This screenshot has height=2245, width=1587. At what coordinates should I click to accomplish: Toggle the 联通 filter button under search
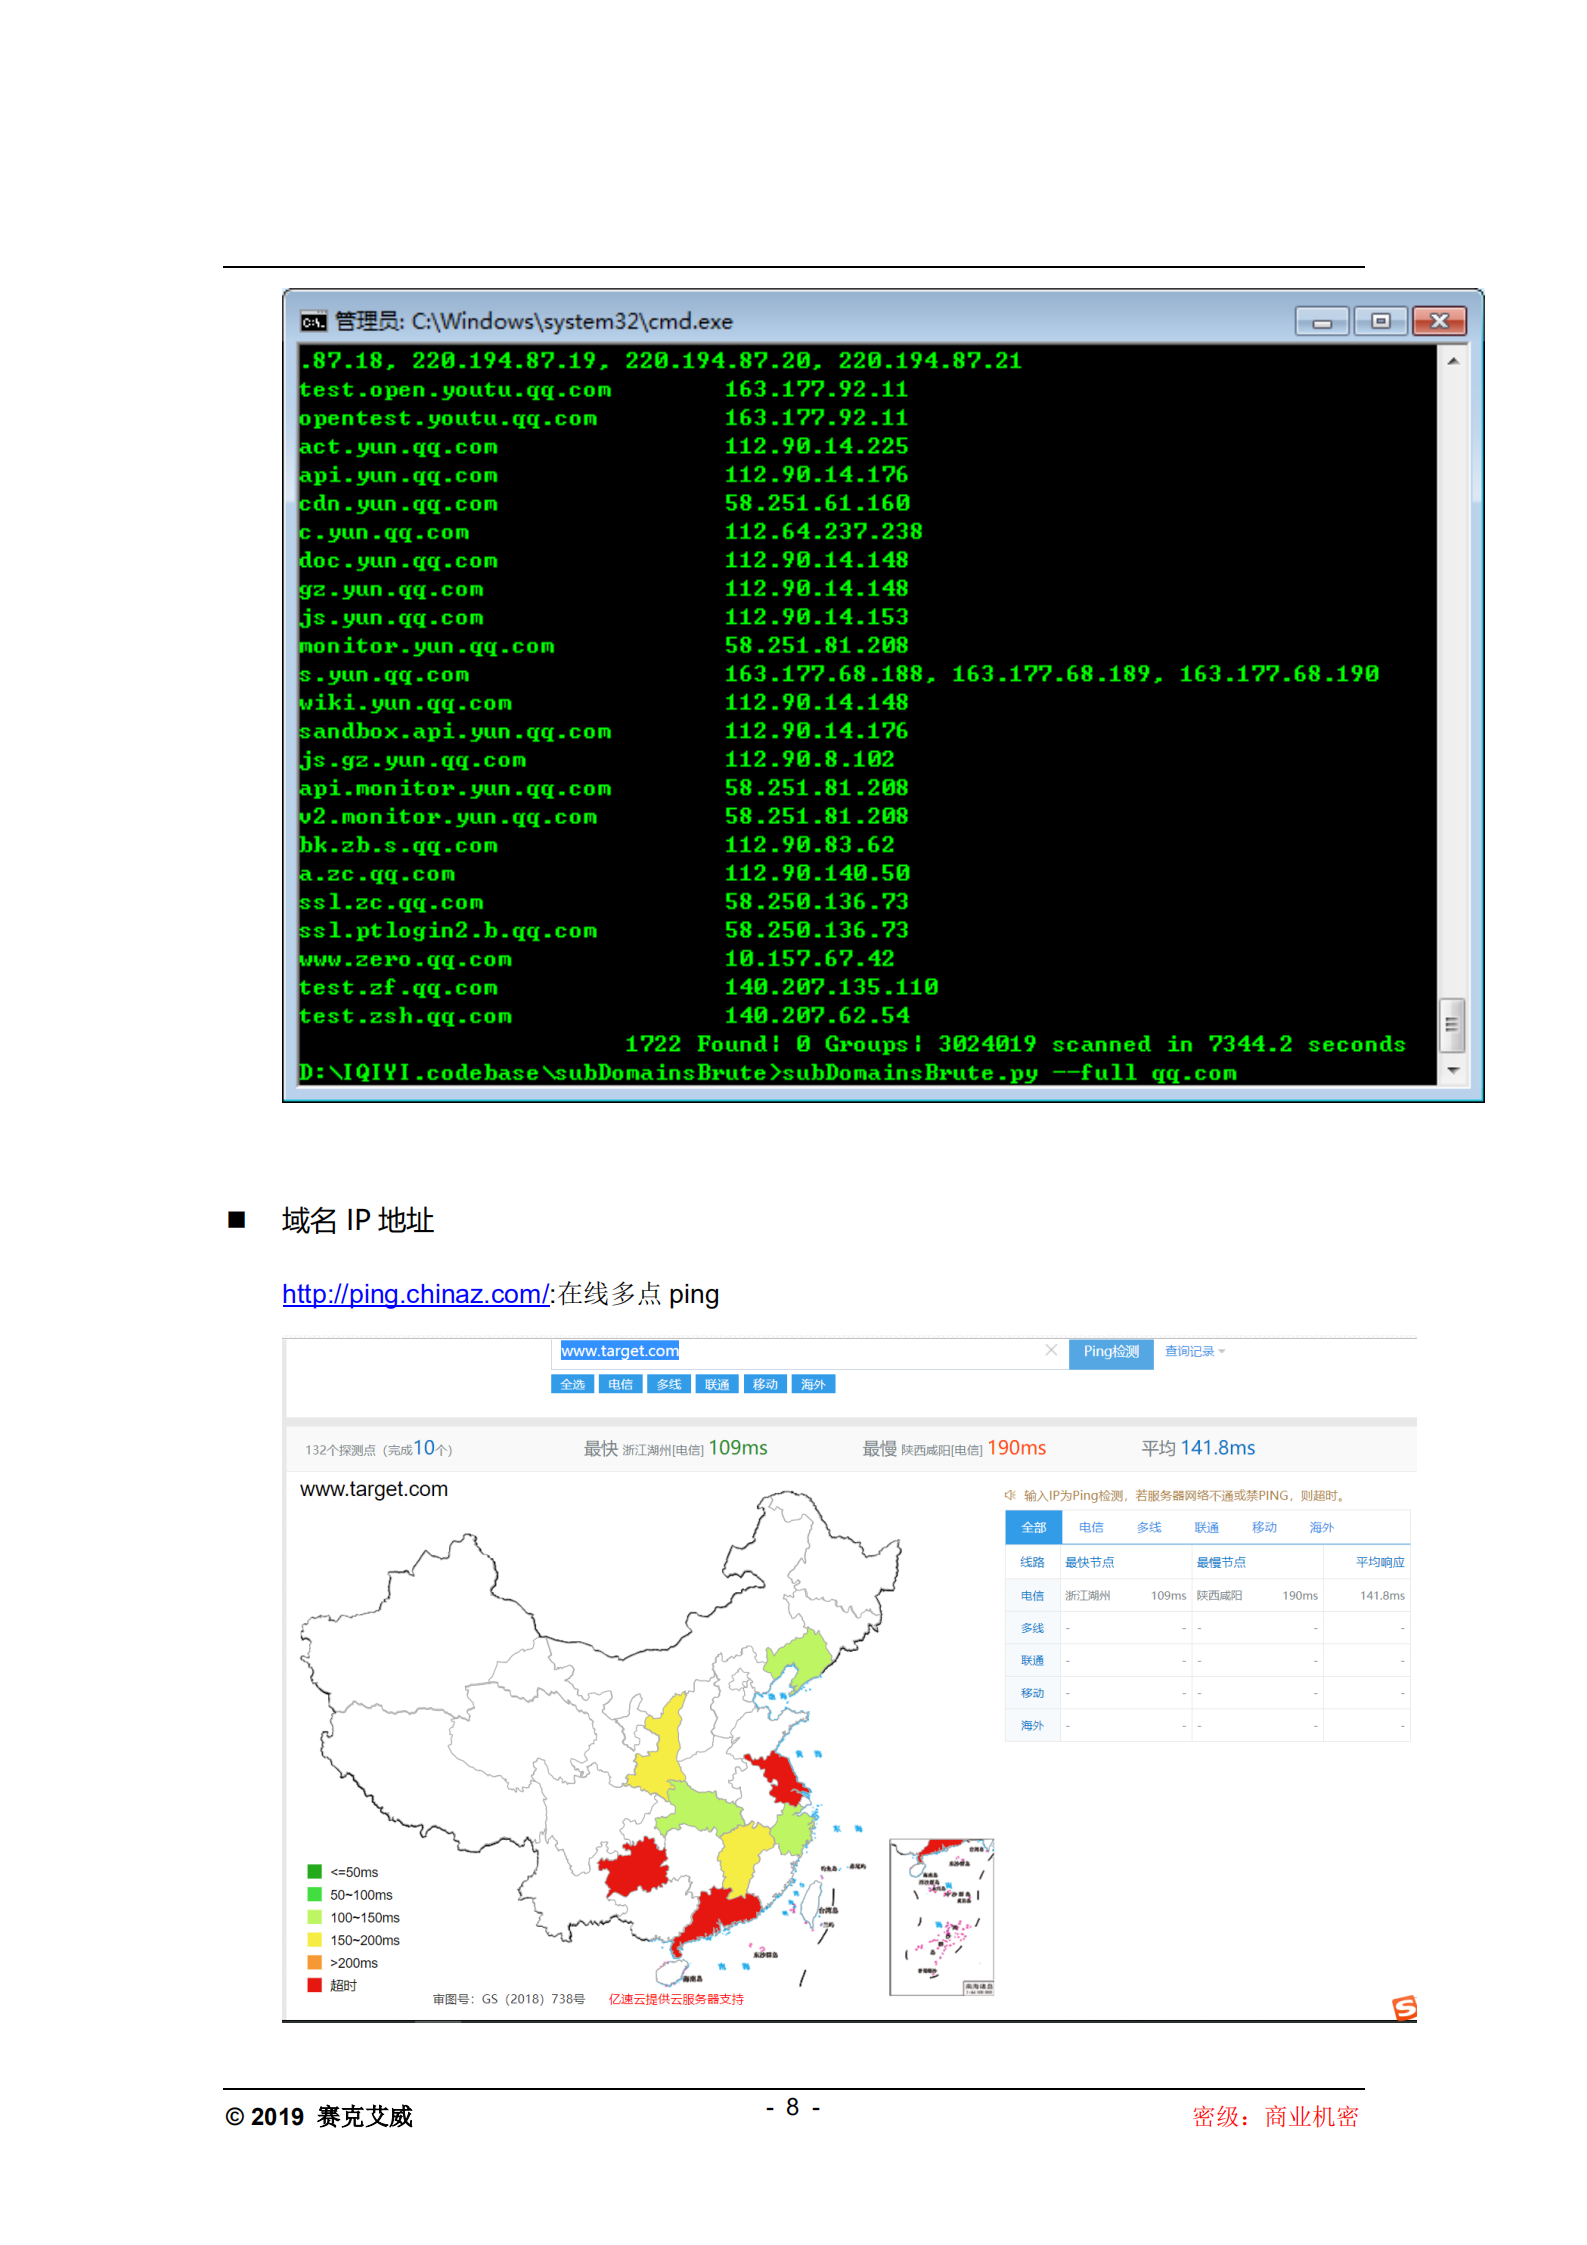click(717, 1384)
